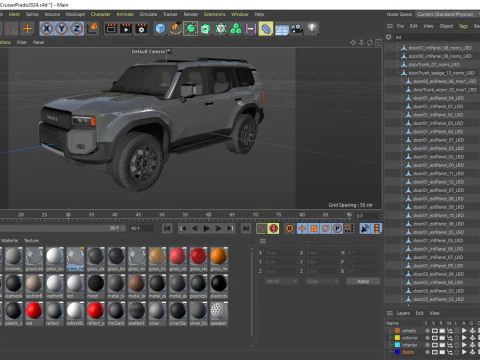Open the Scale mode dropdown

[x=322, y=281]
